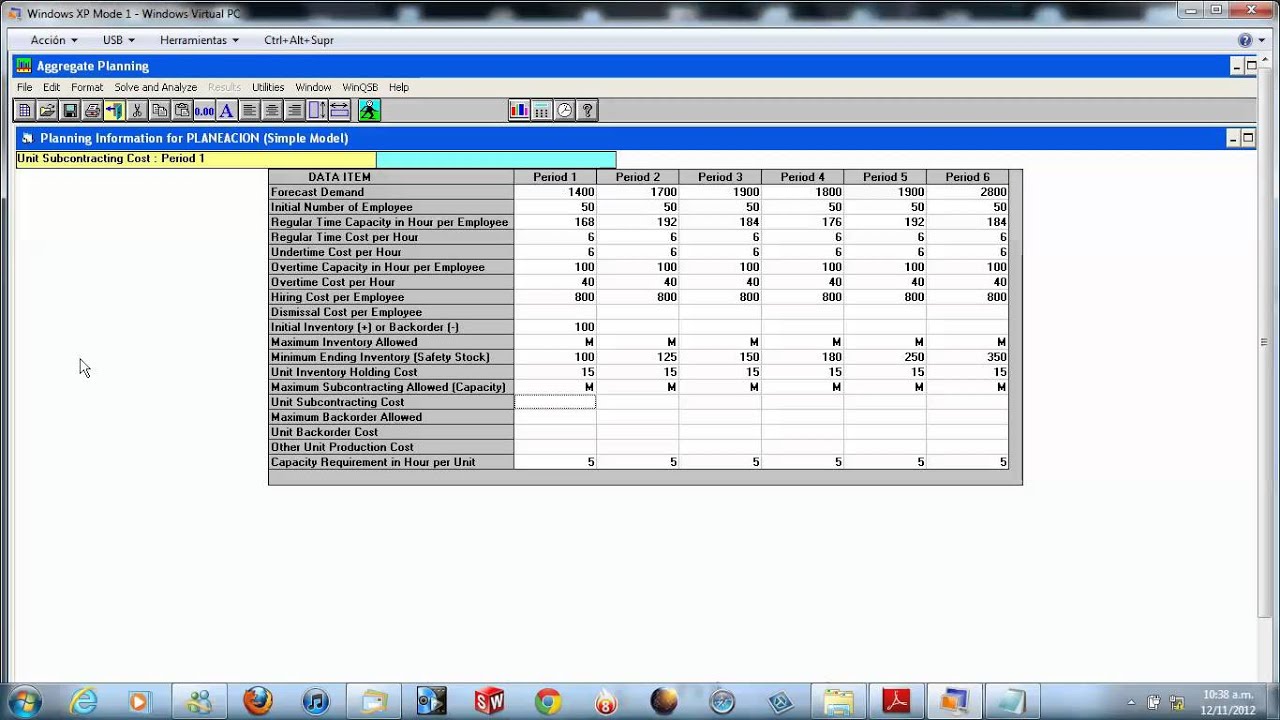Select Period 6 column header
Image resolution: width=1280 pixels, height=720 pixels.
[x=967, y=177]
